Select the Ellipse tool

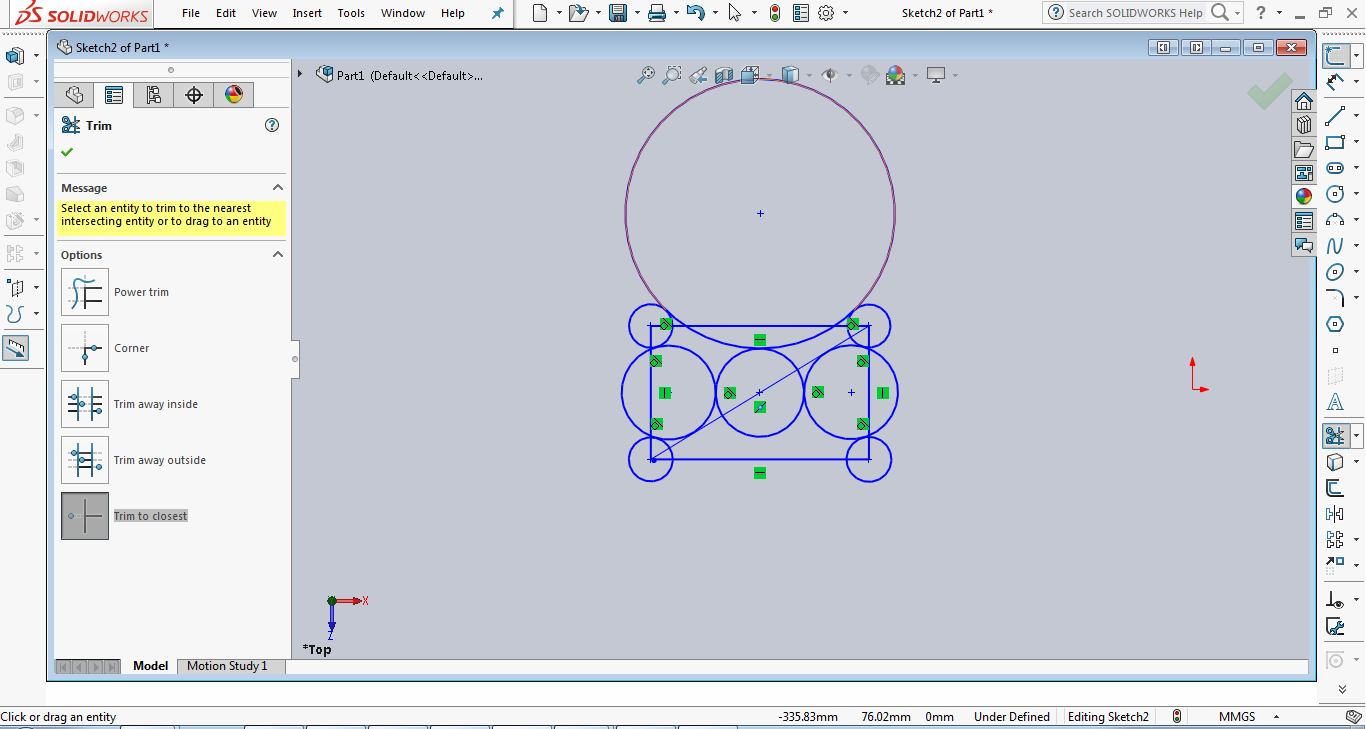coord(1335,272)
